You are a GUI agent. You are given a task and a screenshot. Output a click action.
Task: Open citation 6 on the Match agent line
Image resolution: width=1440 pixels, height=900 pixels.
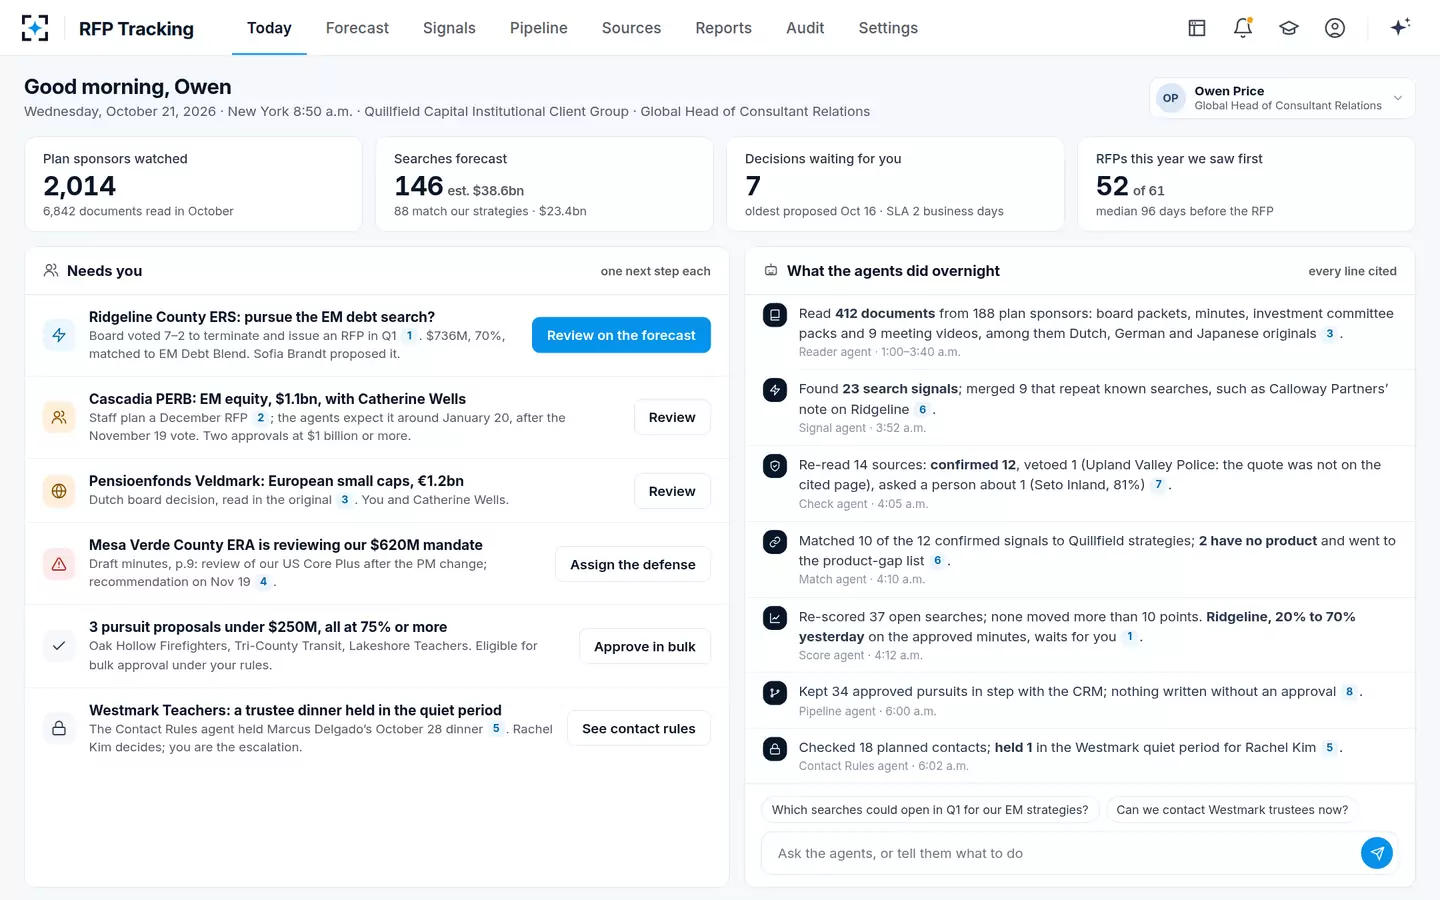point(937,561)
